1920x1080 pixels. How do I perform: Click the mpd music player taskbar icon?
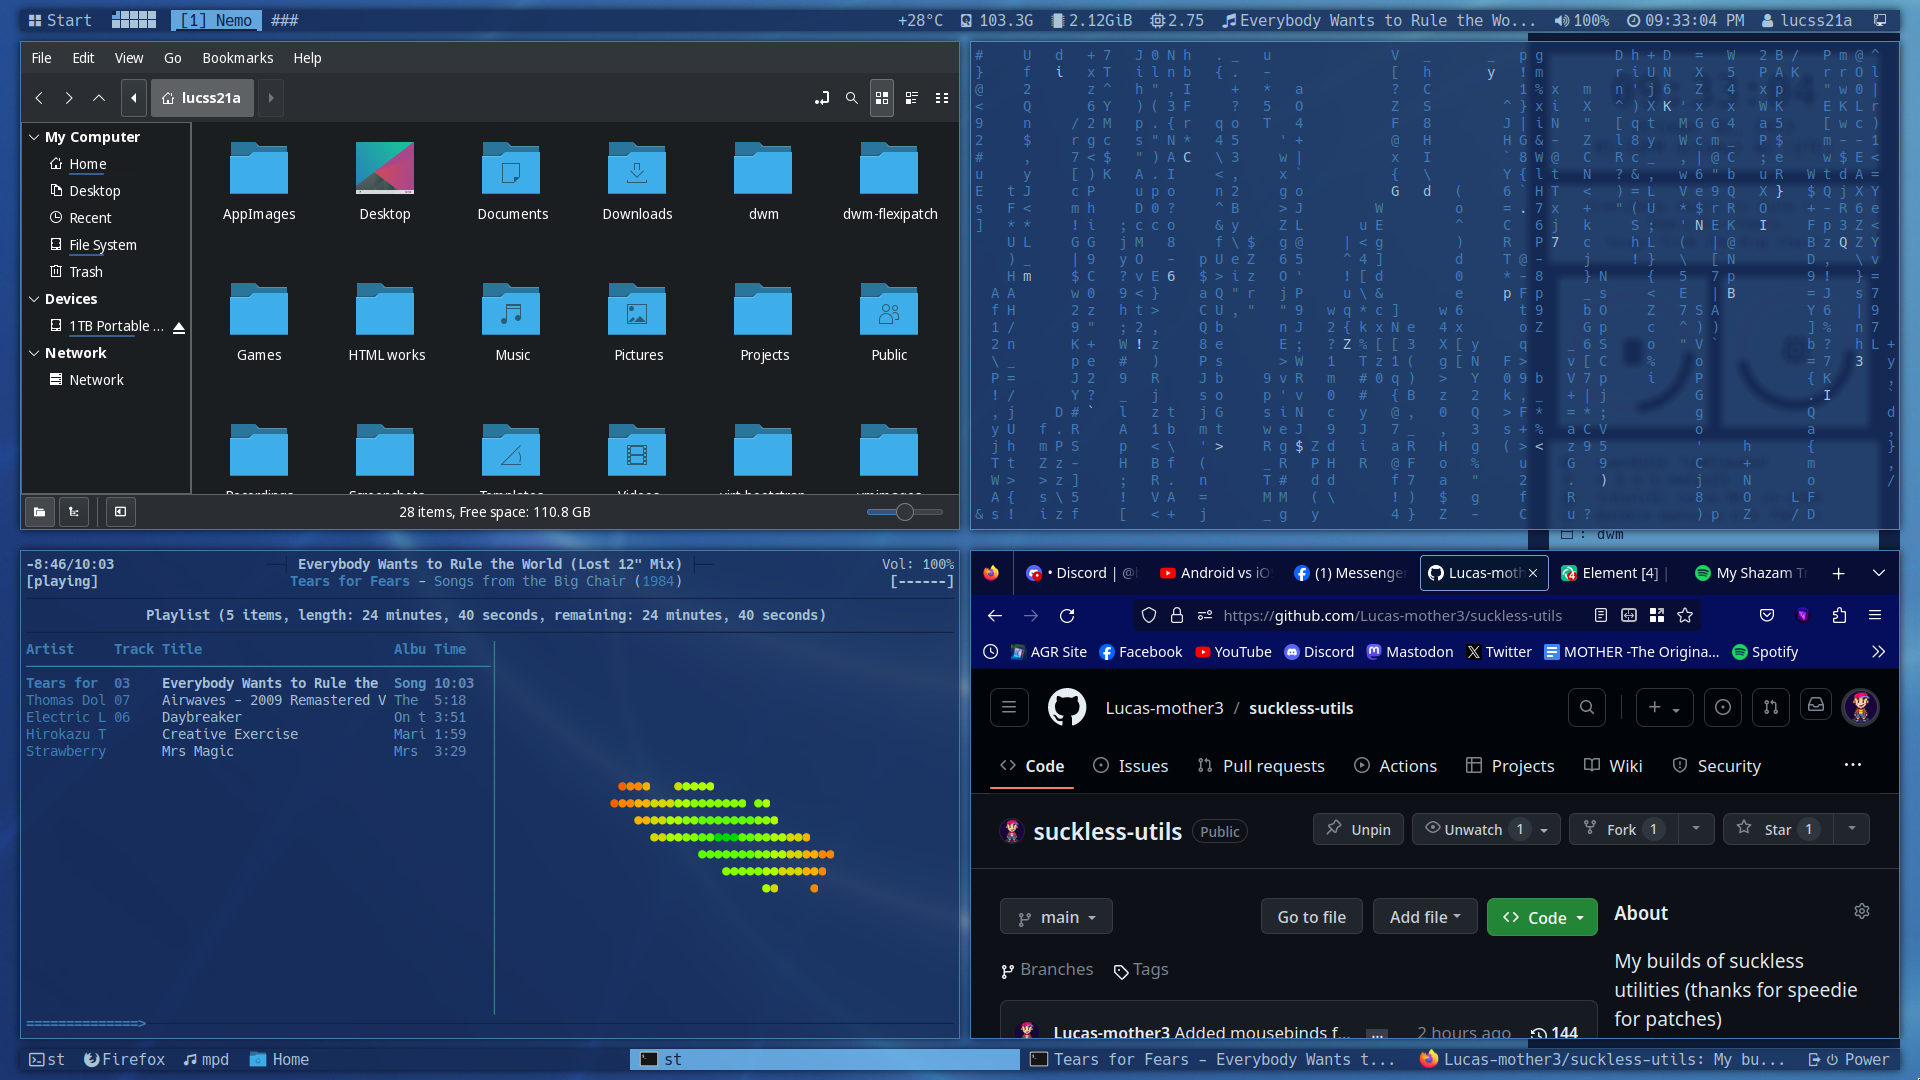coord(204,1059)
